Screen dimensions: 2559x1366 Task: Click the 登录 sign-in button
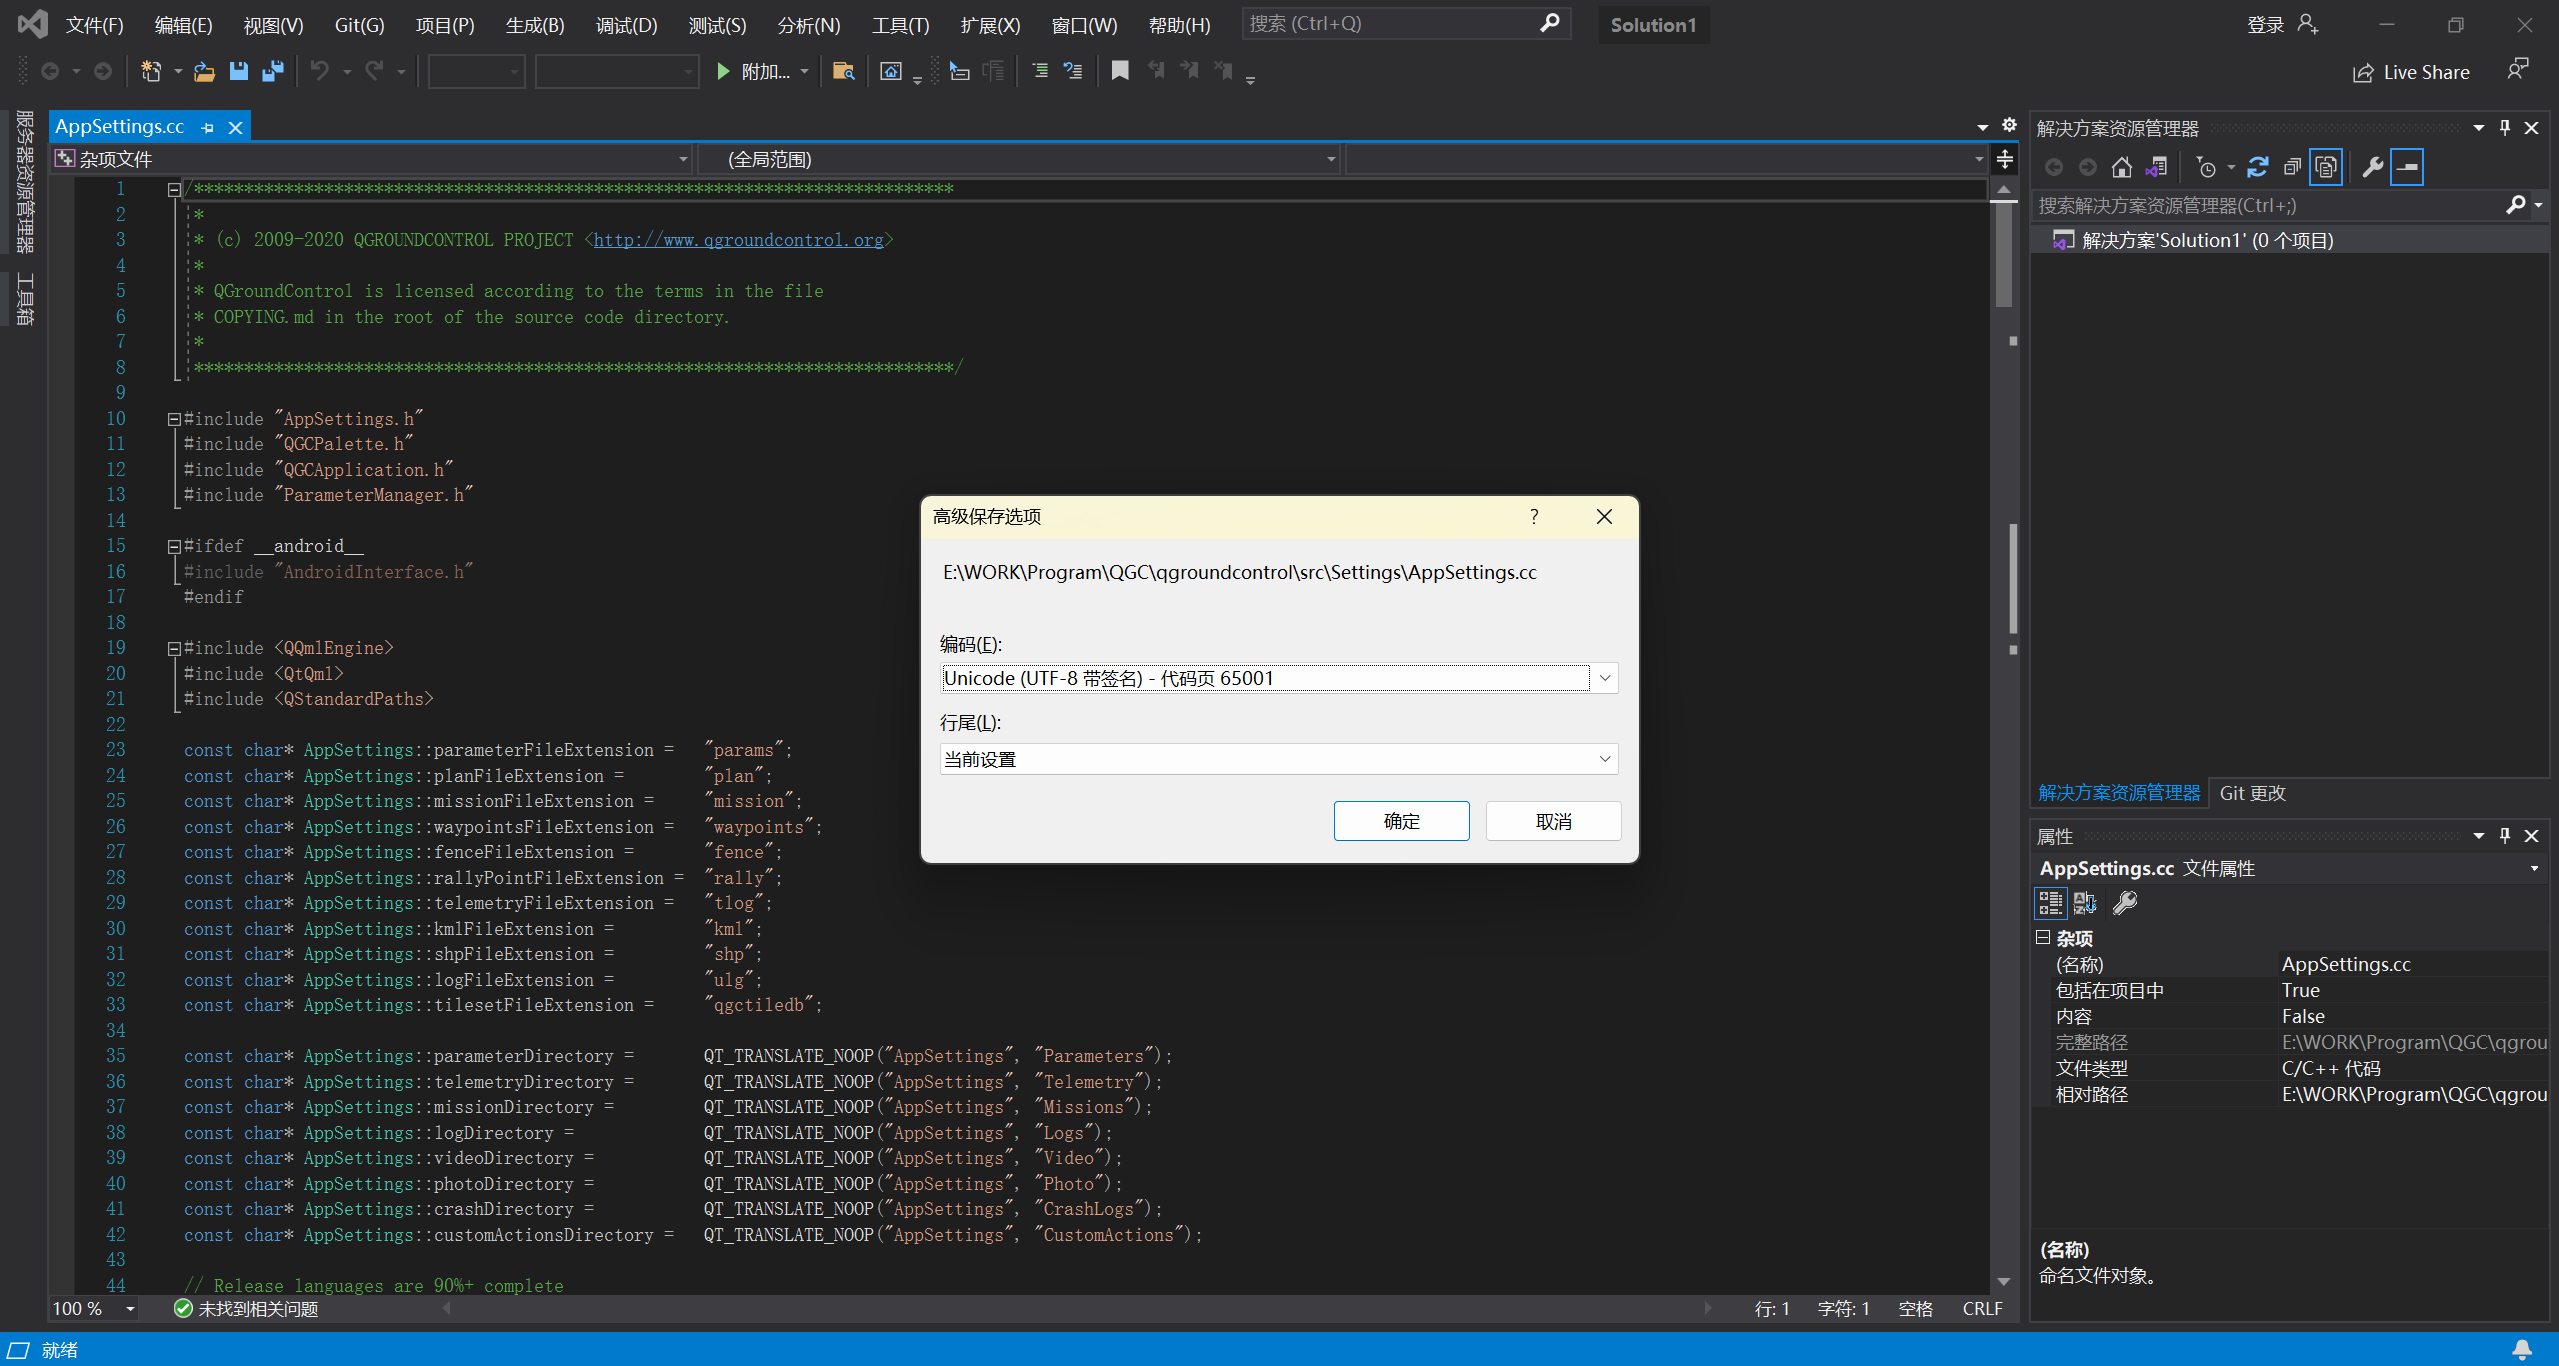pos(2281,25)
